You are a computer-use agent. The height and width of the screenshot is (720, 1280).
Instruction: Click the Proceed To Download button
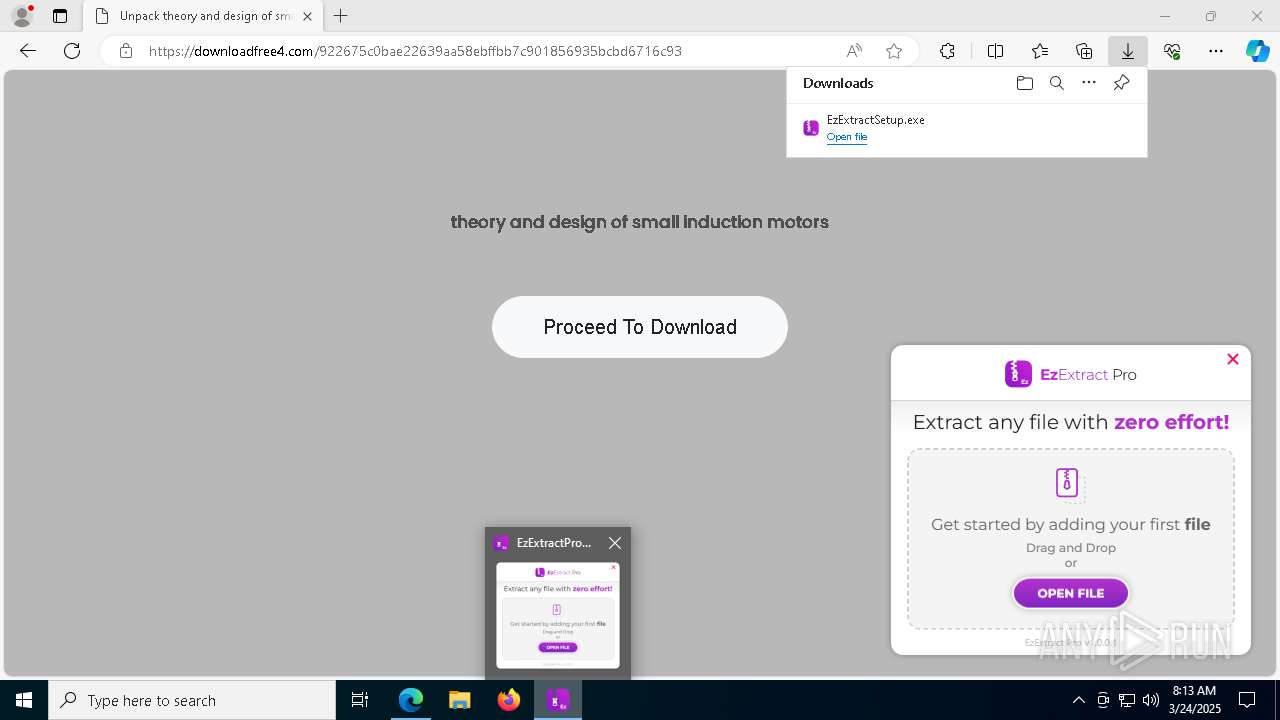640,327
